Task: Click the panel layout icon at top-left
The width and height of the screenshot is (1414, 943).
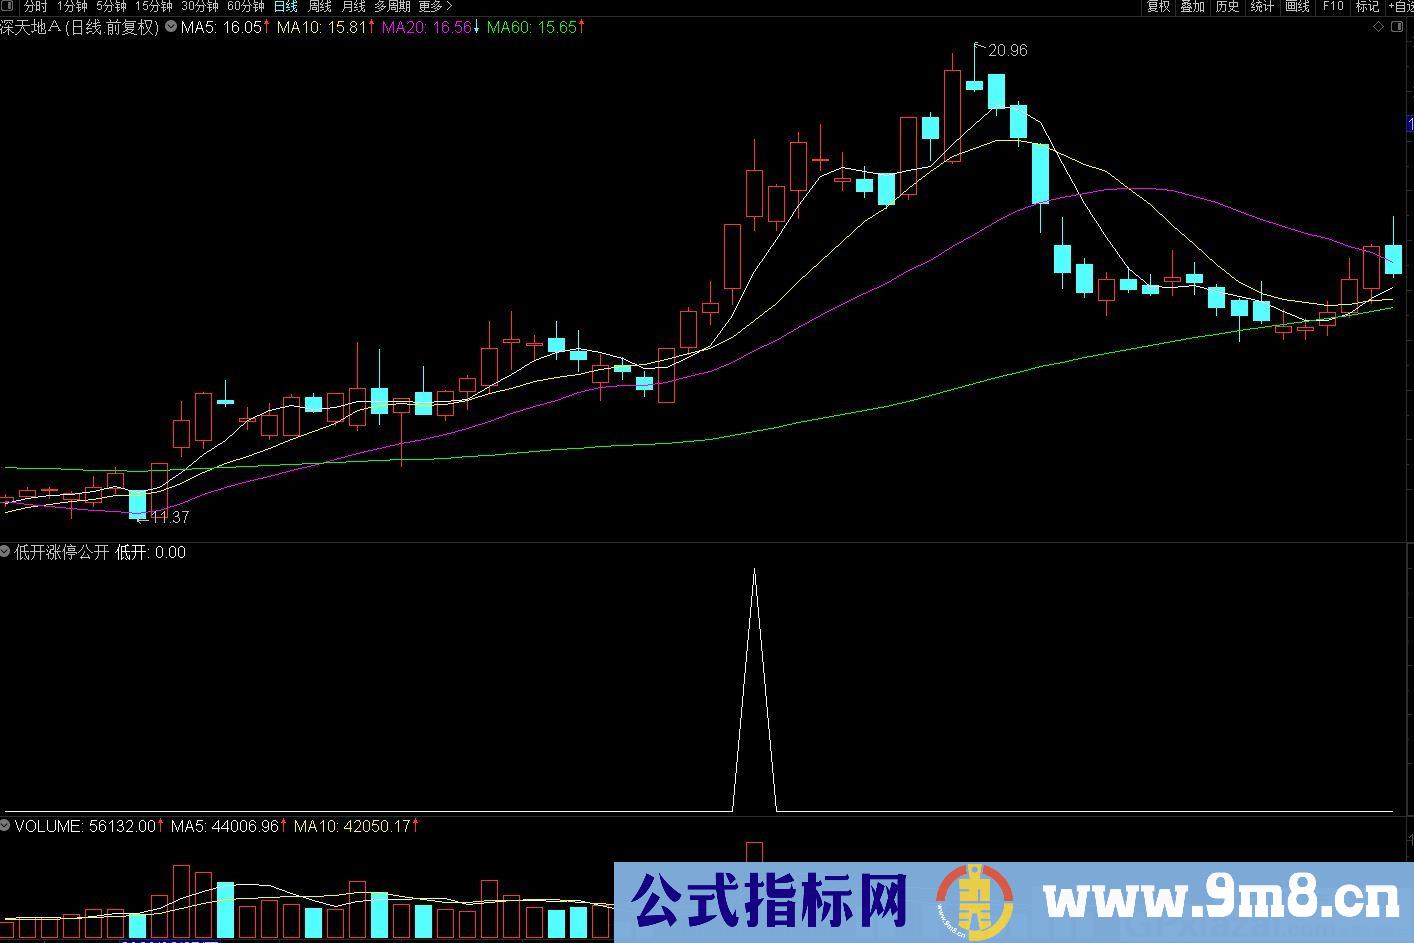Action: 9,6
